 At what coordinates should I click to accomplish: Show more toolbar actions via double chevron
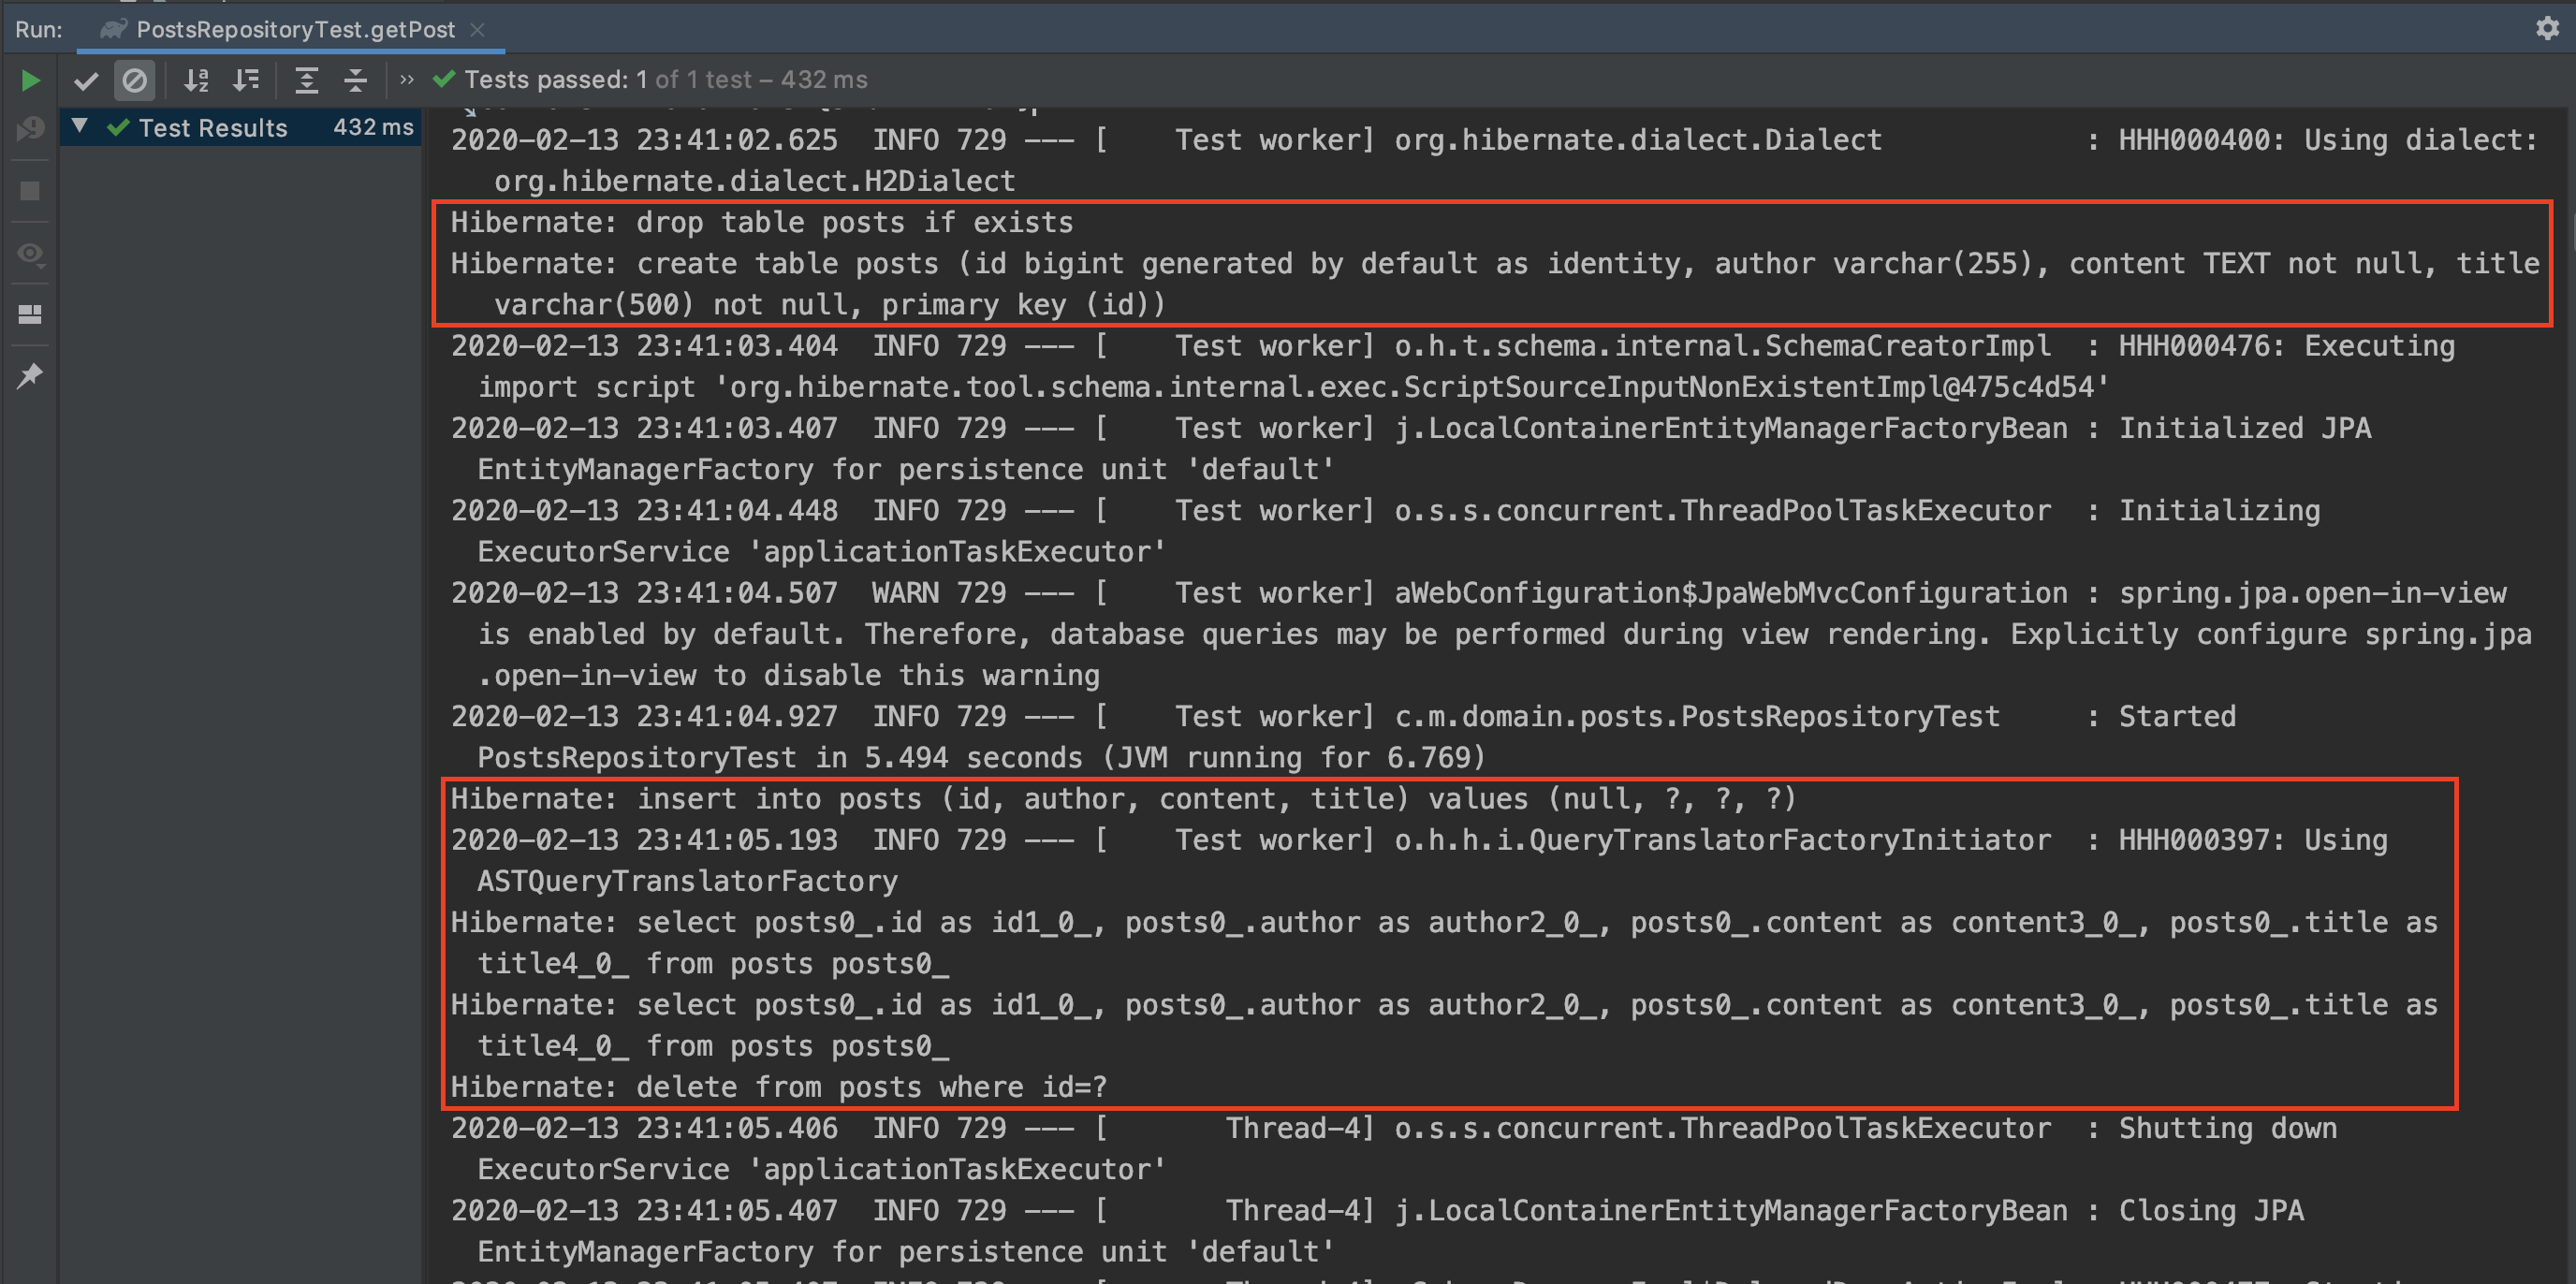click(x=406, y=80)
